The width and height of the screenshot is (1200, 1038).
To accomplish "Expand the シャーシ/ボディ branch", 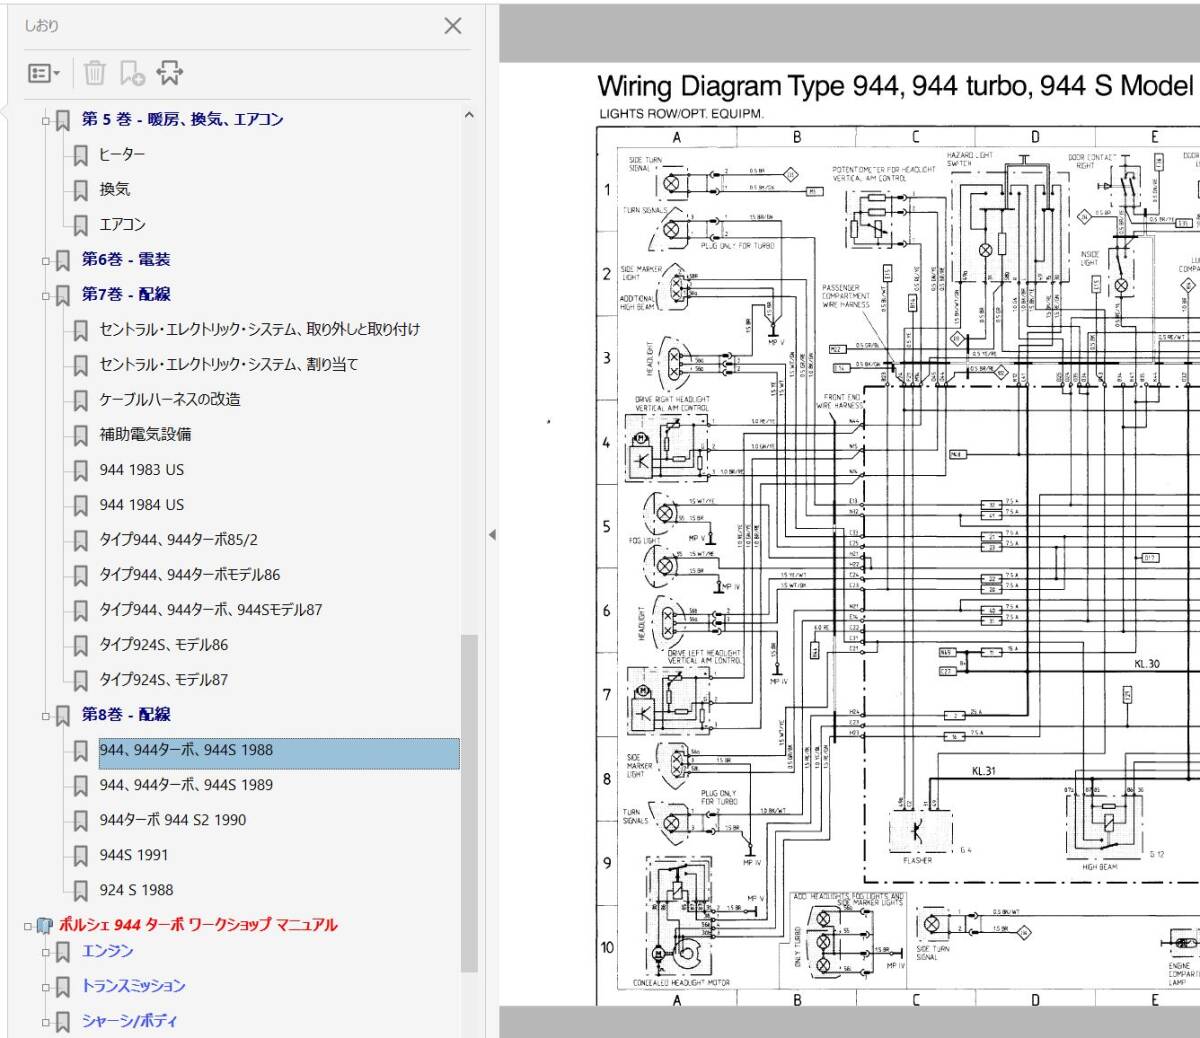I will tap(46, 1022).
